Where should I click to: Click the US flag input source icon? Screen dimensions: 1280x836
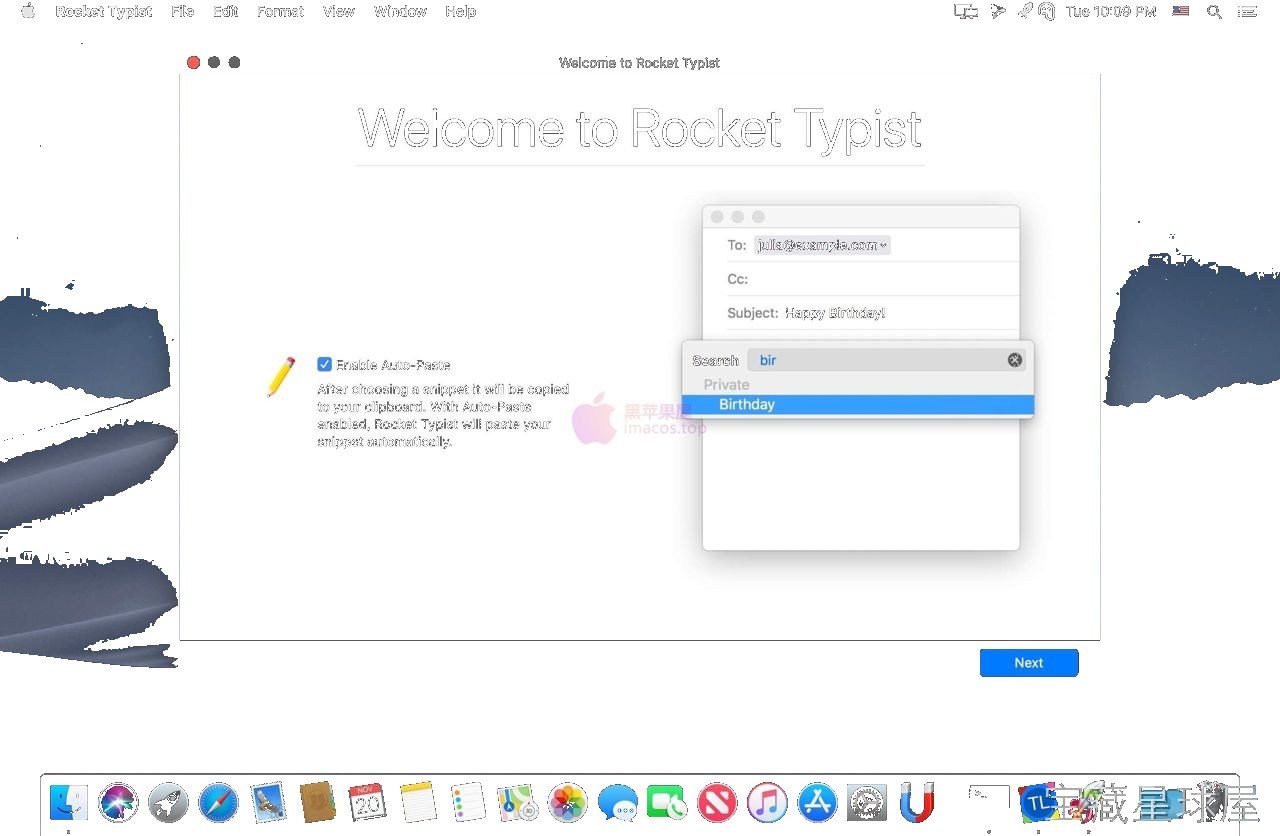click(x=1181, y=12)
